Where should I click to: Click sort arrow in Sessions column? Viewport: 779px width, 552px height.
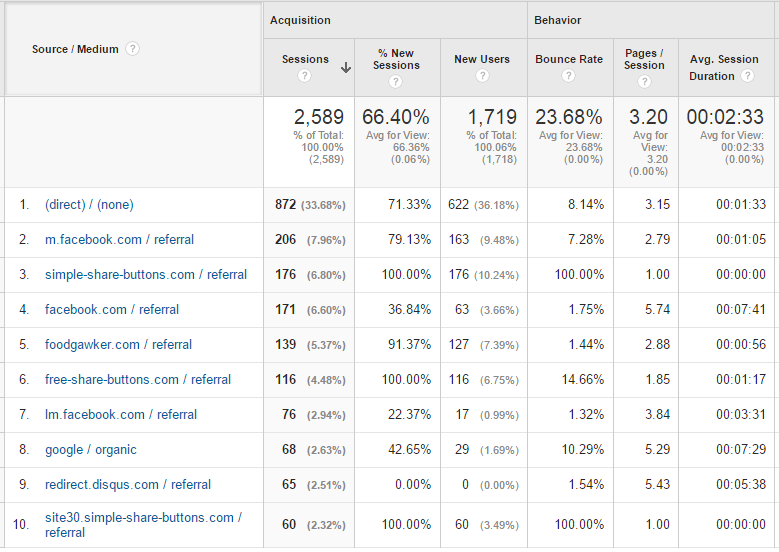(x=346, y=68)
